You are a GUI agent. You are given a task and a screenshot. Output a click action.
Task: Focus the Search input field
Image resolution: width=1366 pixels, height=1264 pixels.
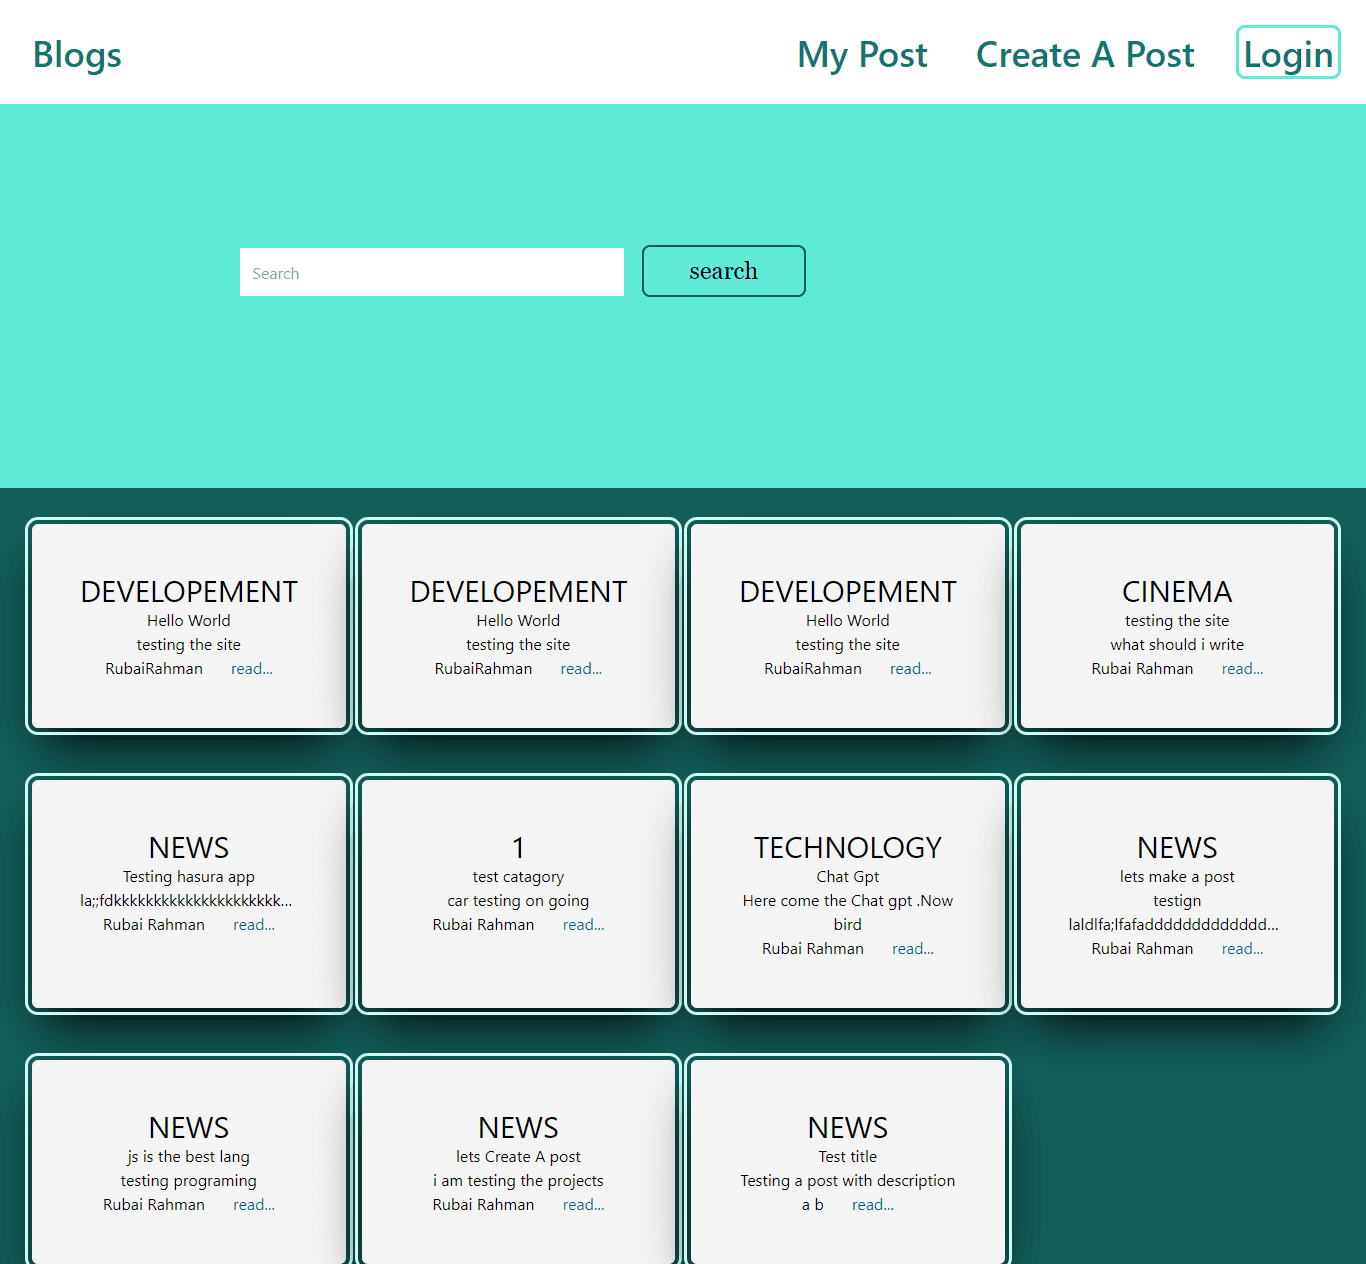point(431,272)
